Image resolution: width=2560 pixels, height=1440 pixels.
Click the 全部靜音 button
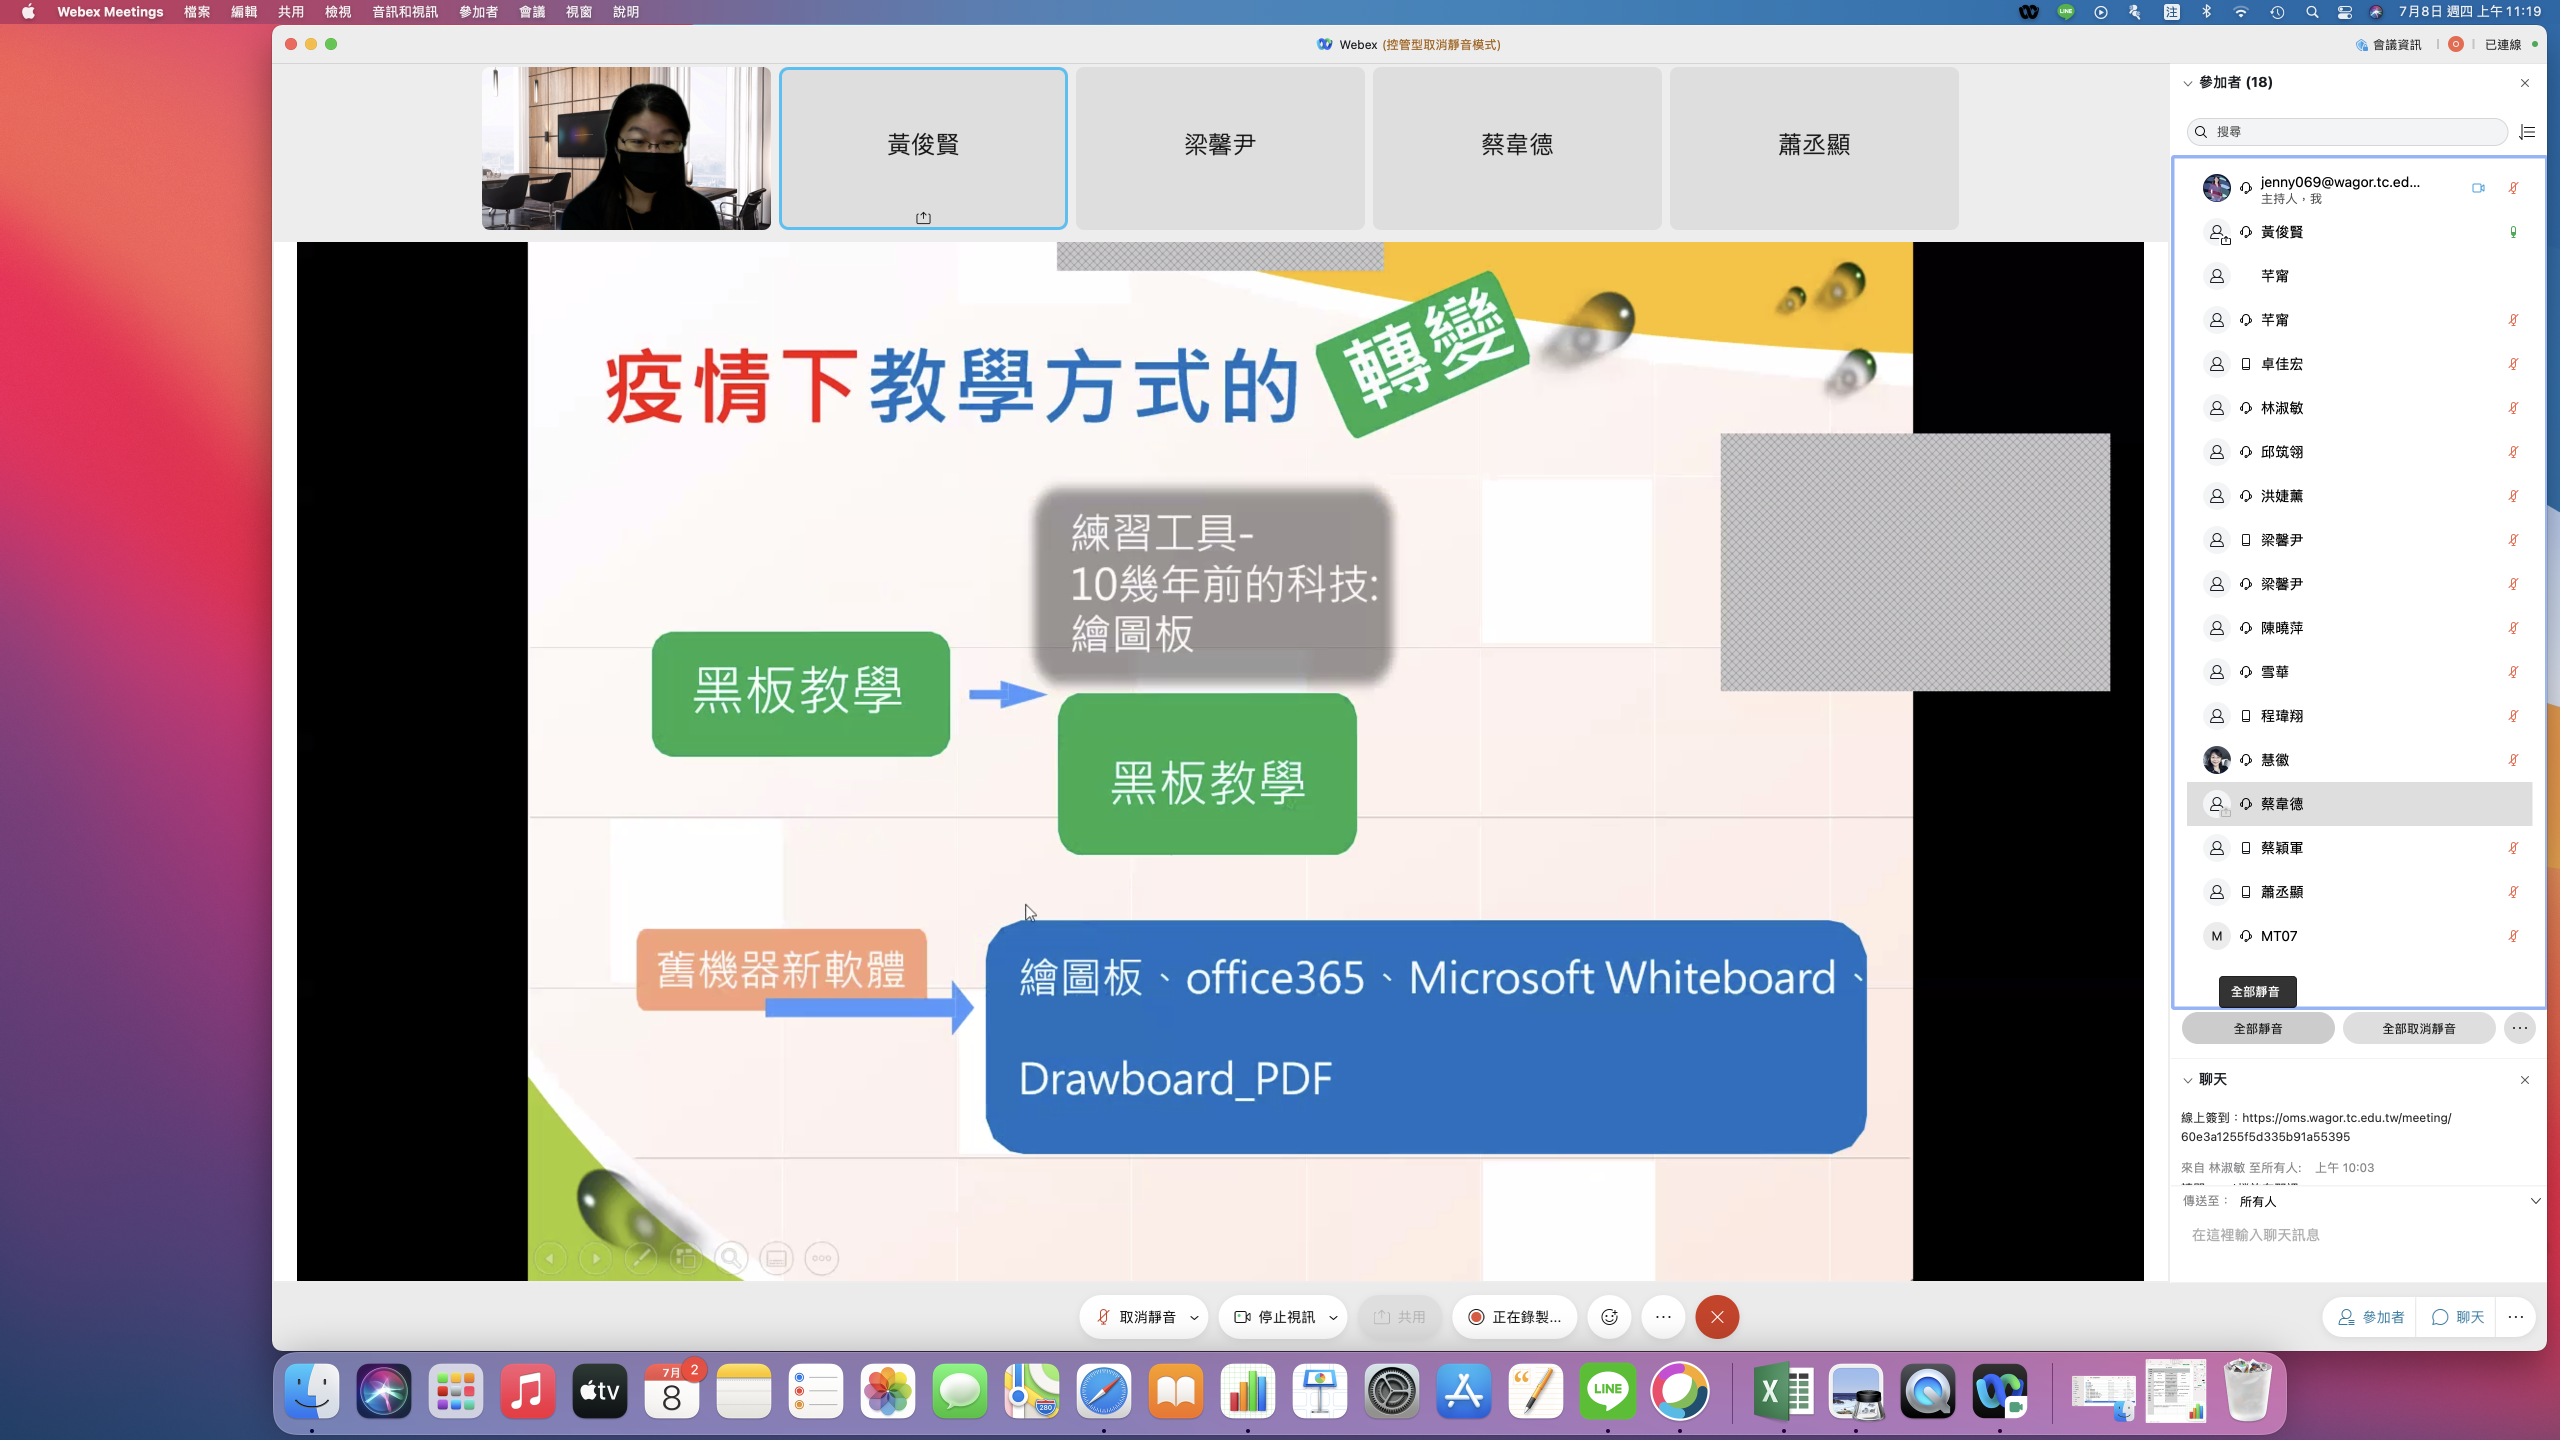[2257, 1028]
